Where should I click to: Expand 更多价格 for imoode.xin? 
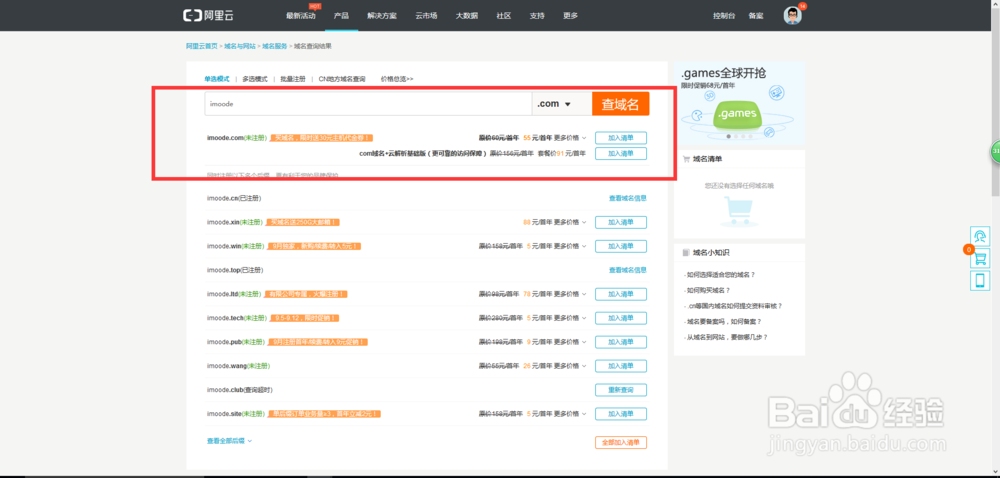(x=570, y=222)
